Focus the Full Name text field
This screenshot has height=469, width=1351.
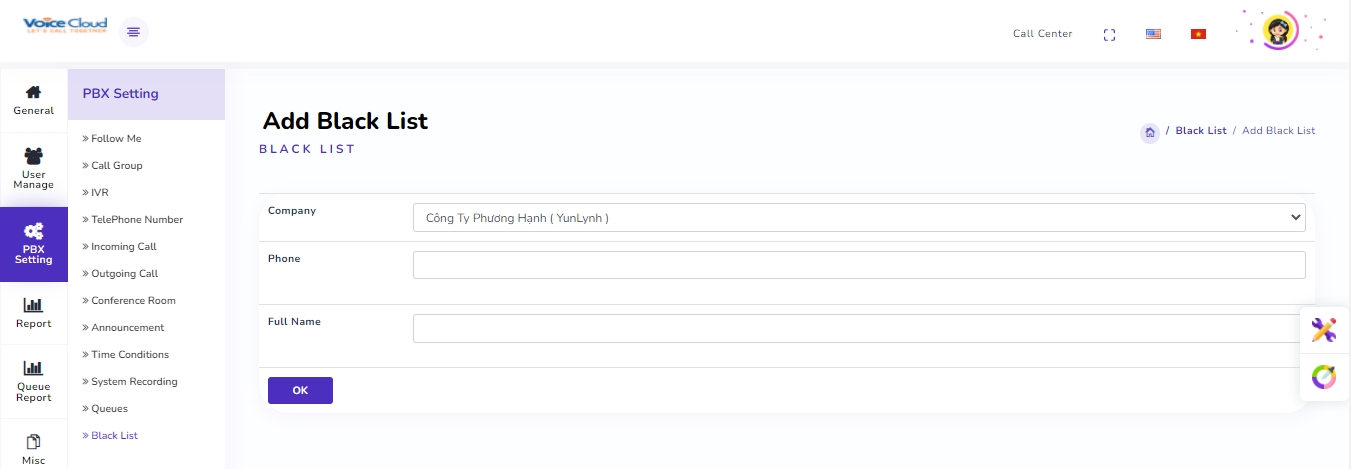(859, 329)
